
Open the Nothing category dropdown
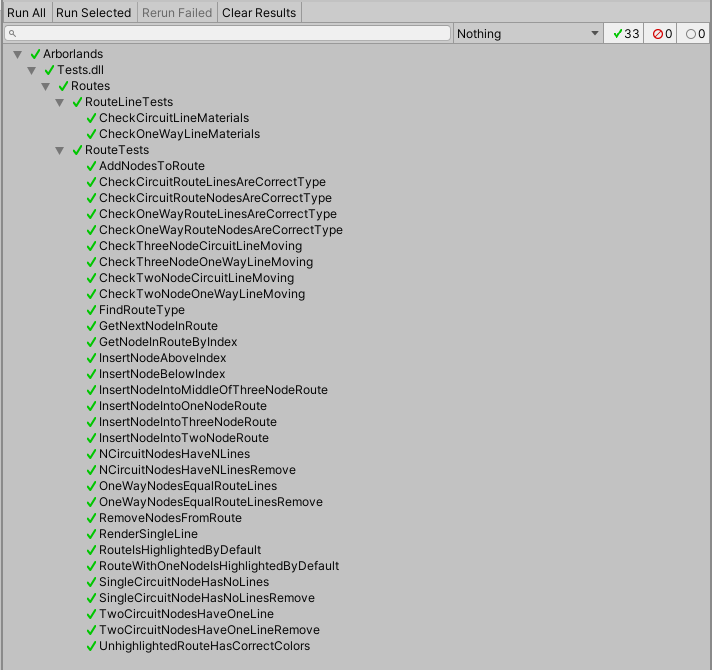point(527,34)
